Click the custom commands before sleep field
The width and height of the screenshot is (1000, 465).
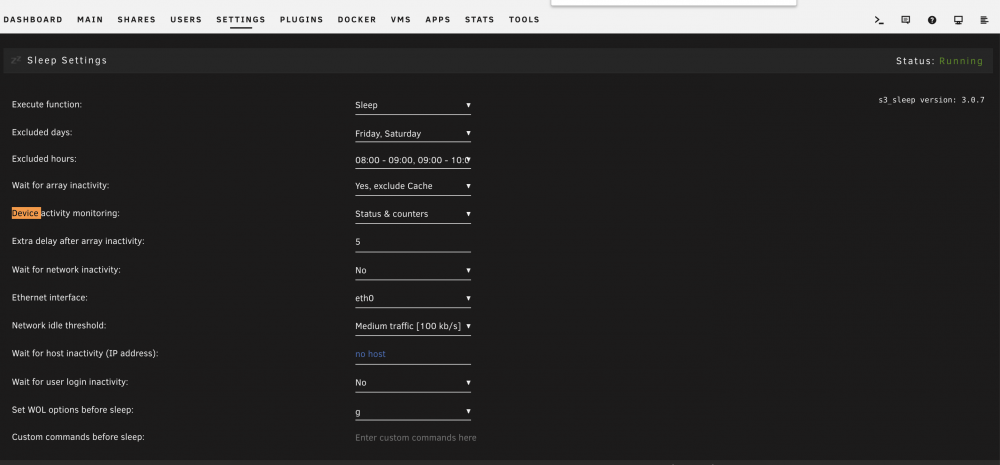(x=416, y=438)
